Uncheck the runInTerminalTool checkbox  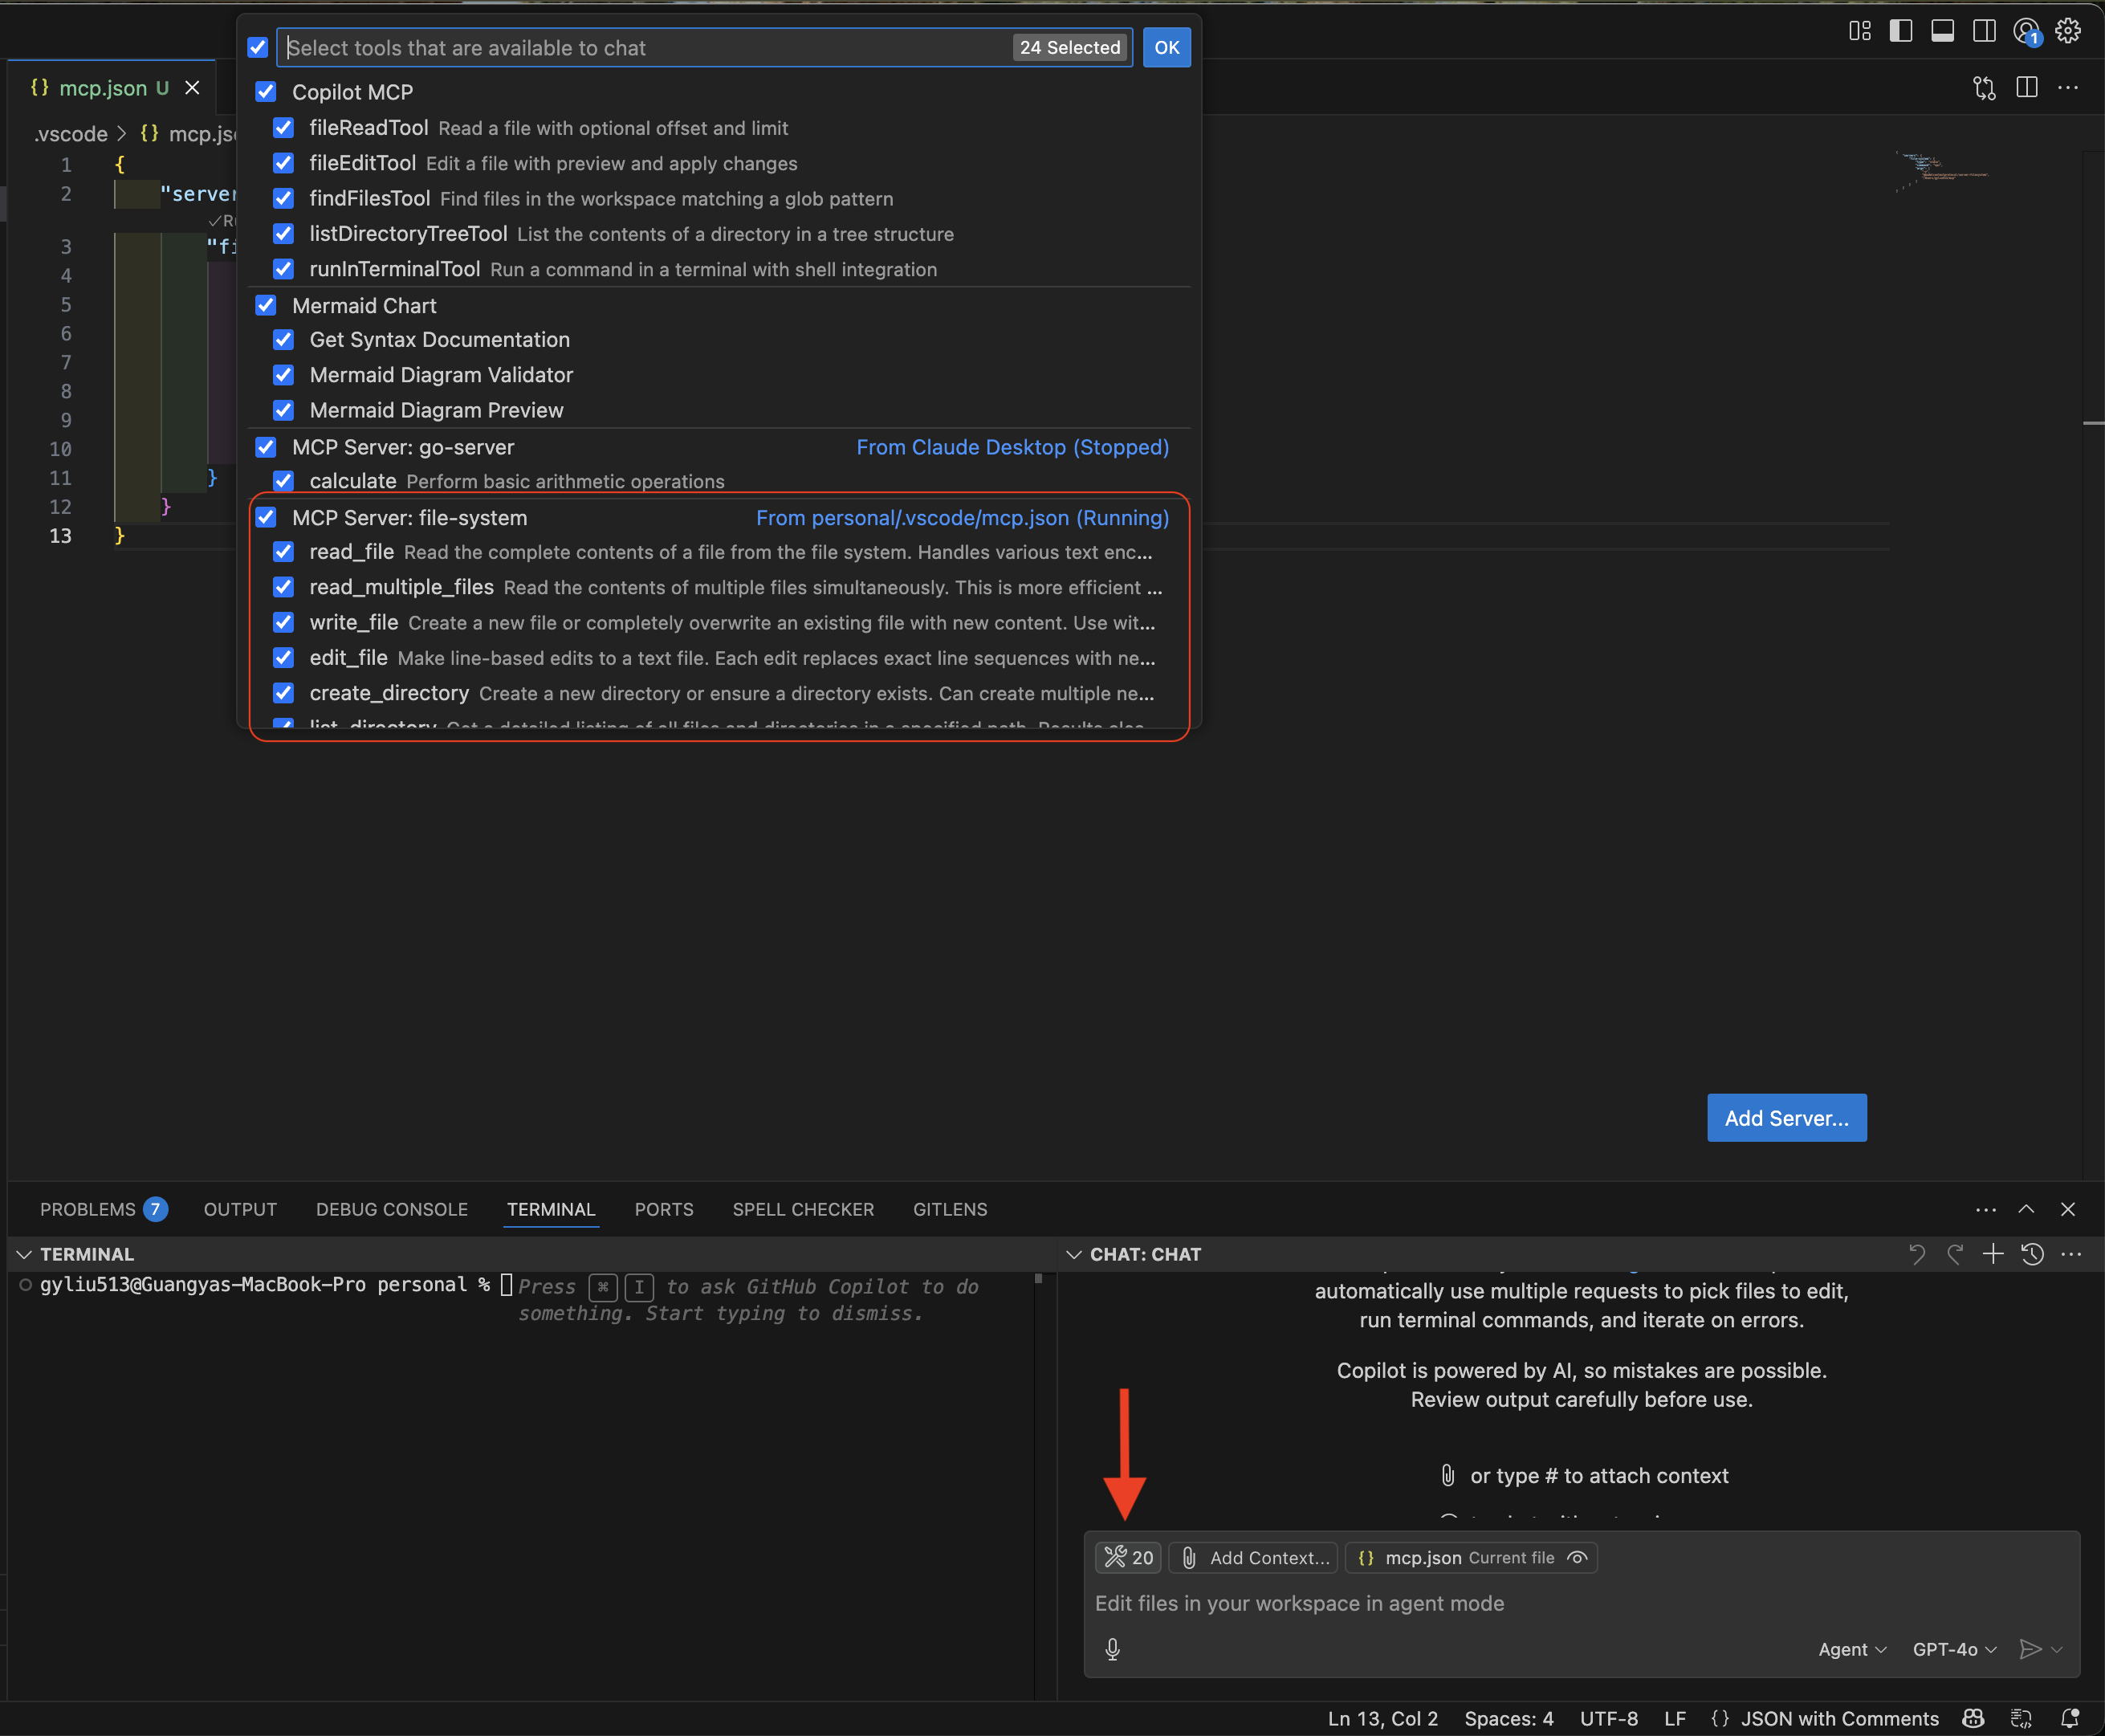[284, 269]
